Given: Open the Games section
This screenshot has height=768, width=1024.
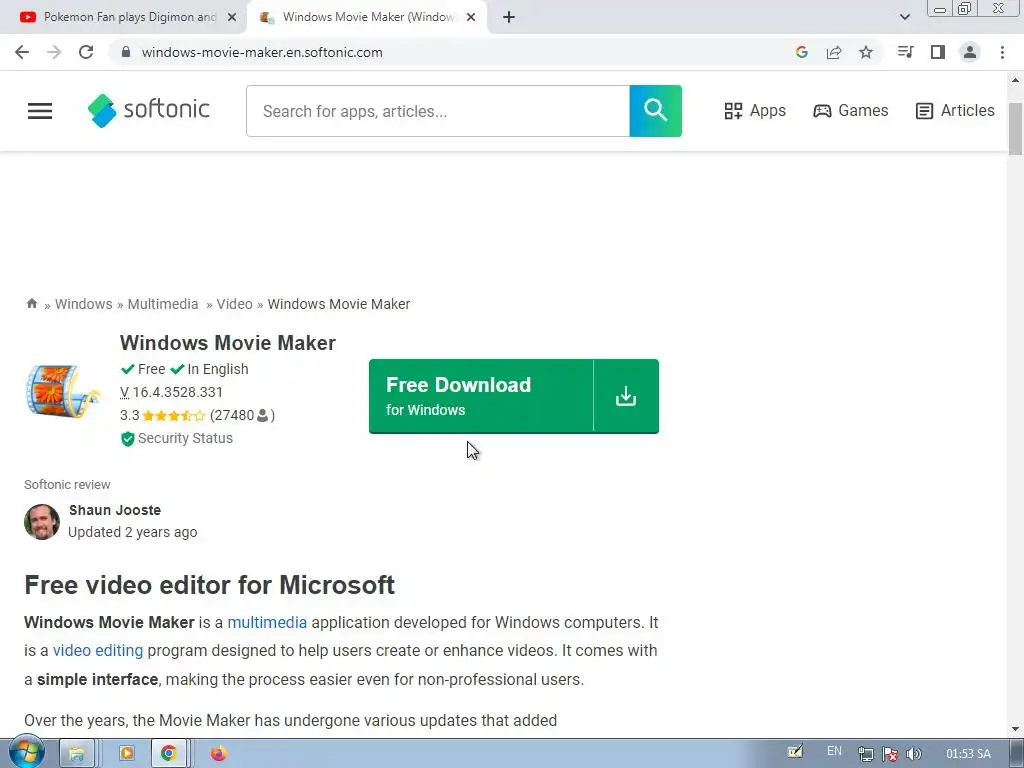Looking at the screenshot, I should point(850,110).
